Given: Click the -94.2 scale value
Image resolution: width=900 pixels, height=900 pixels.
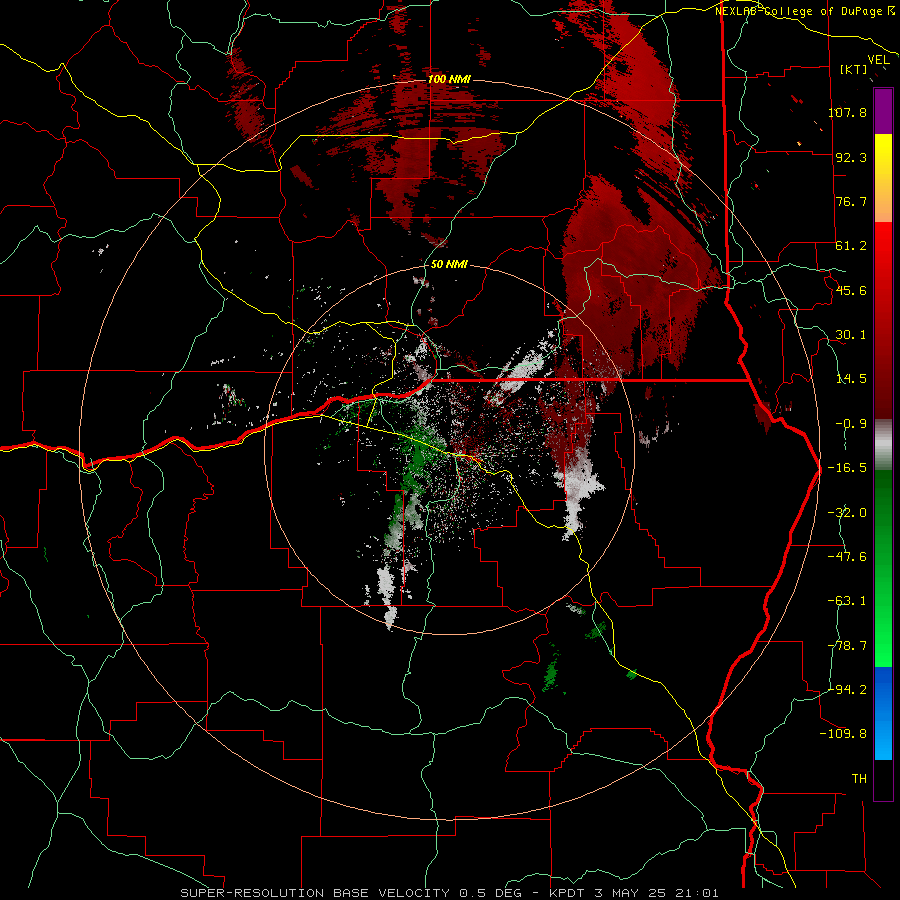Looking at the screenshot, I should (847, 689).
